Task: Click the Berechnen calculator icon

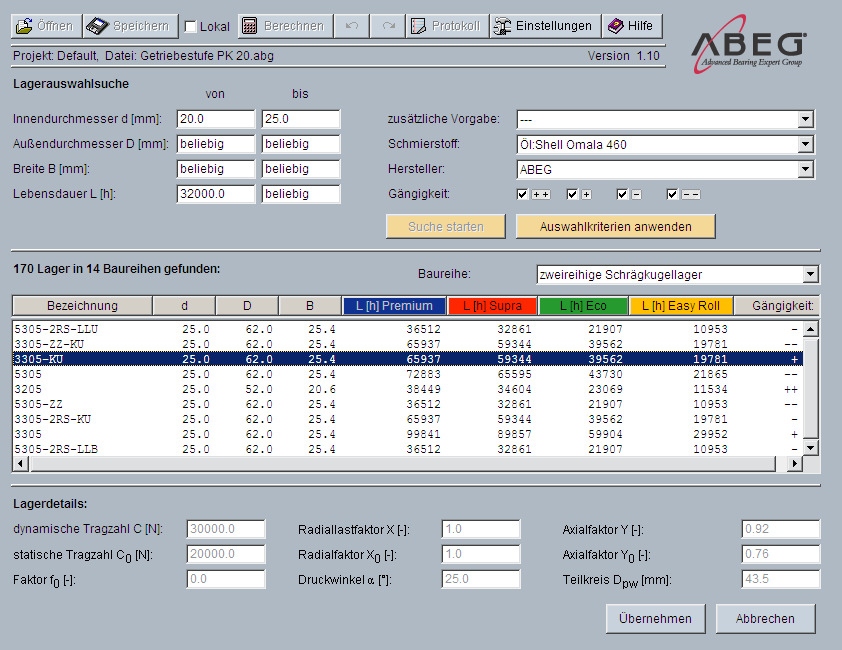Action: point(249,26)
